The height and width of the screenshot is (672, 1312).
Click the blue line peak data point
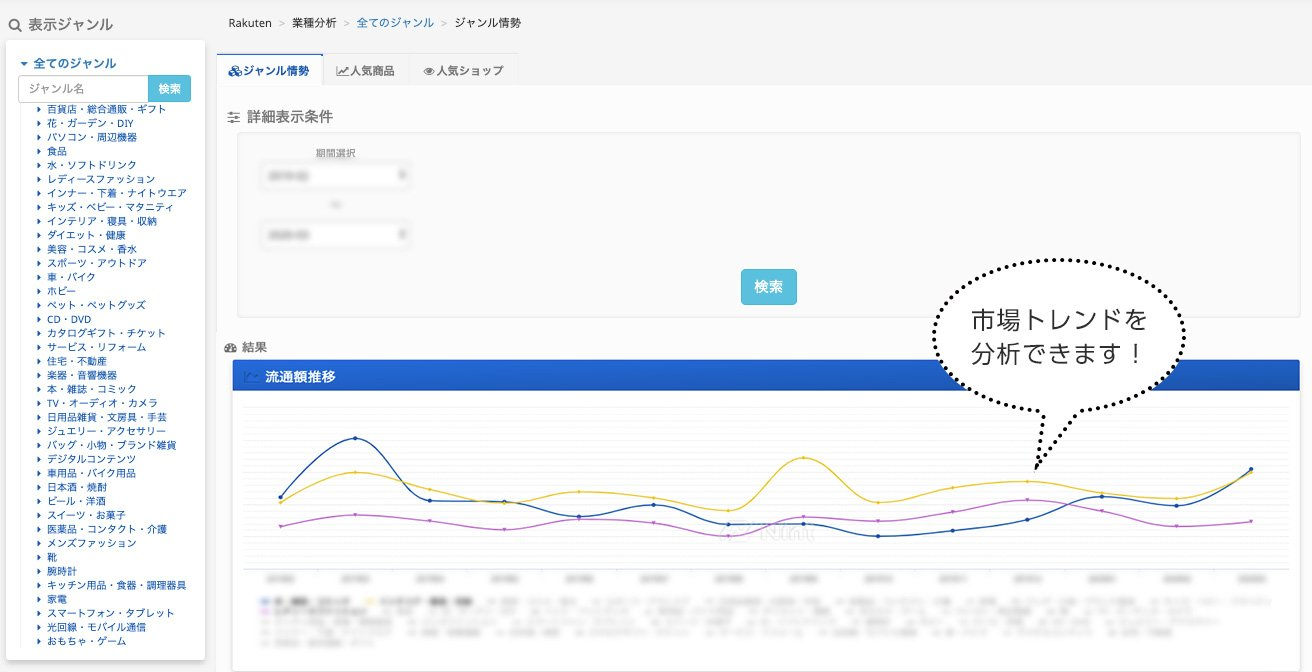[356, 438]
